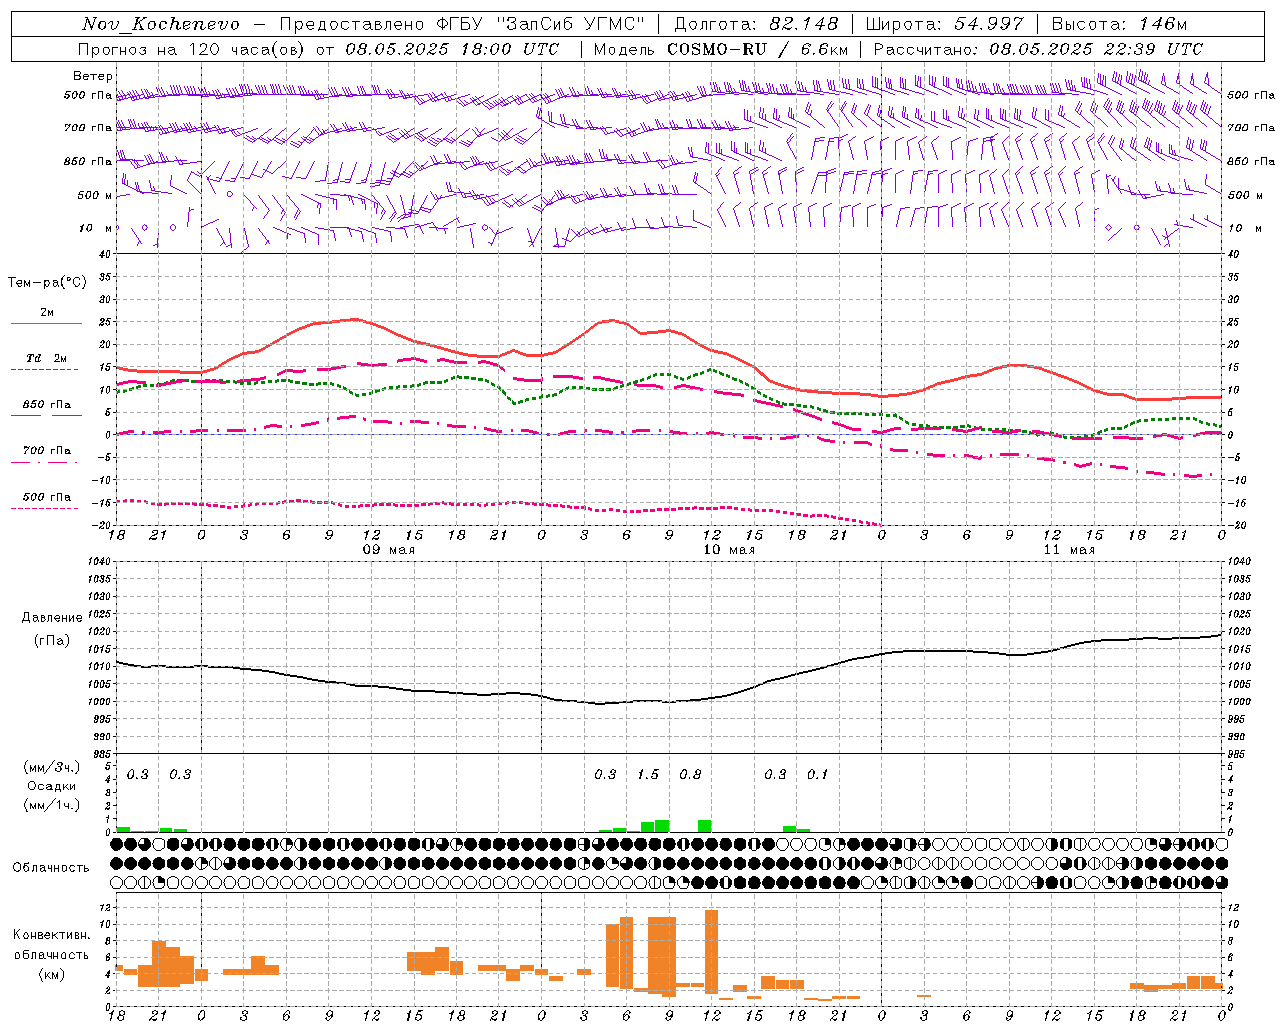Click the date label 09 мая

pyautogui.click(x=388, y=550)
